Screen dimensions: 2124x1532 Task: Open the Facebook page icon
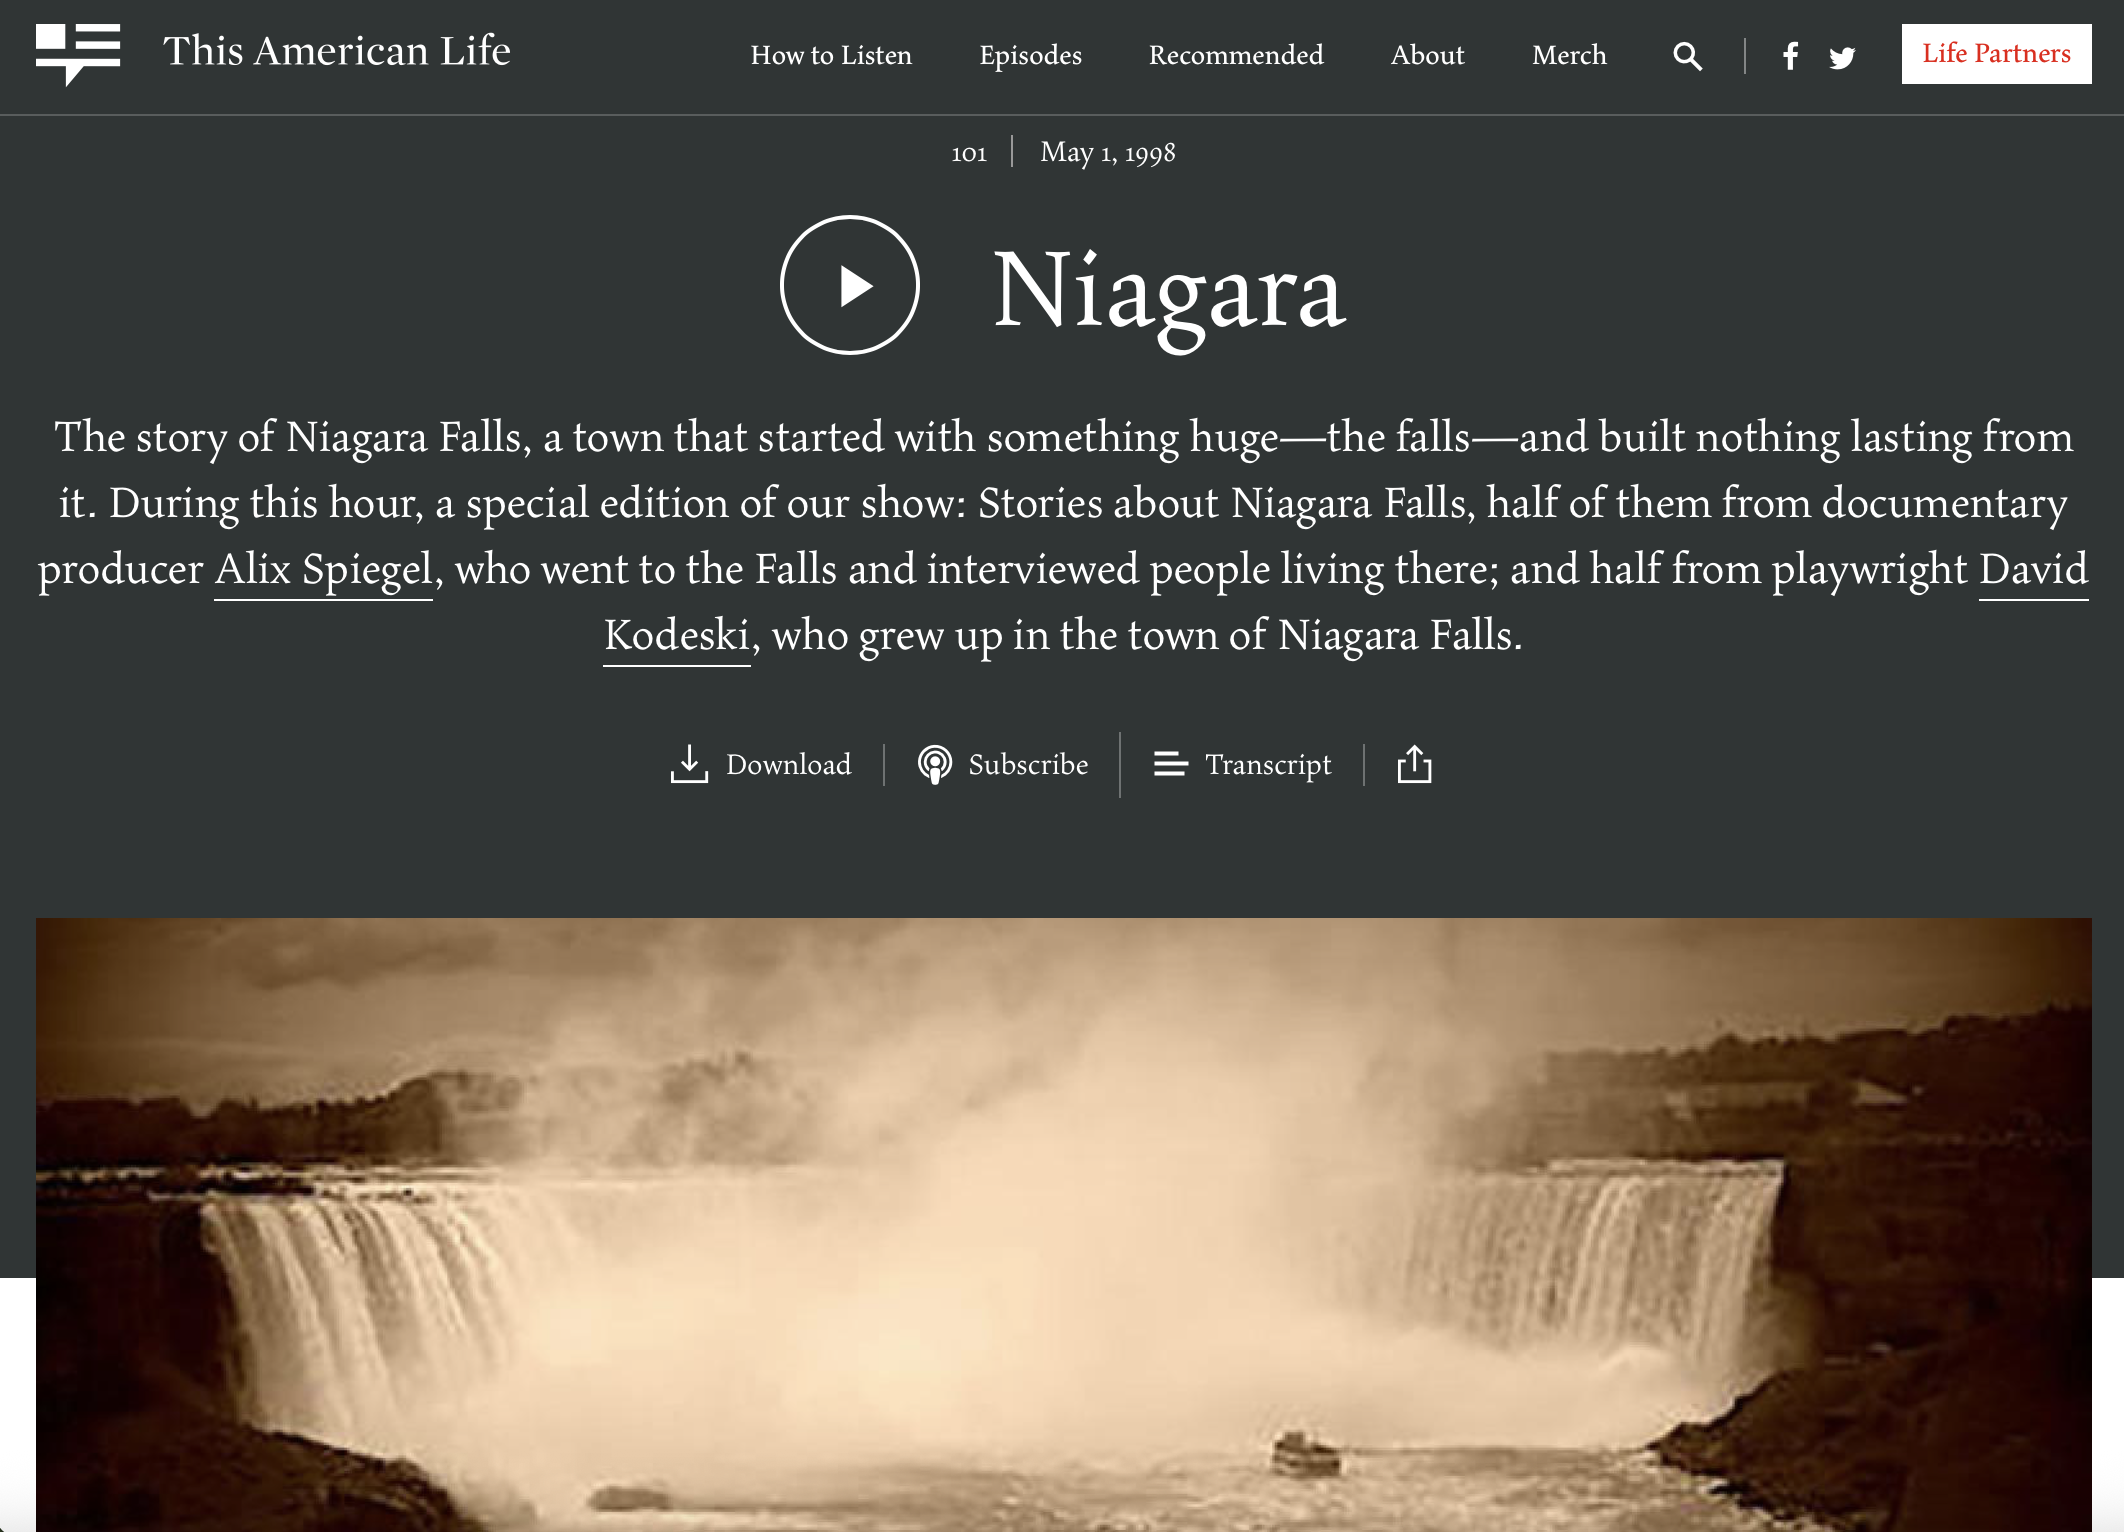(x=1790, y=56)
